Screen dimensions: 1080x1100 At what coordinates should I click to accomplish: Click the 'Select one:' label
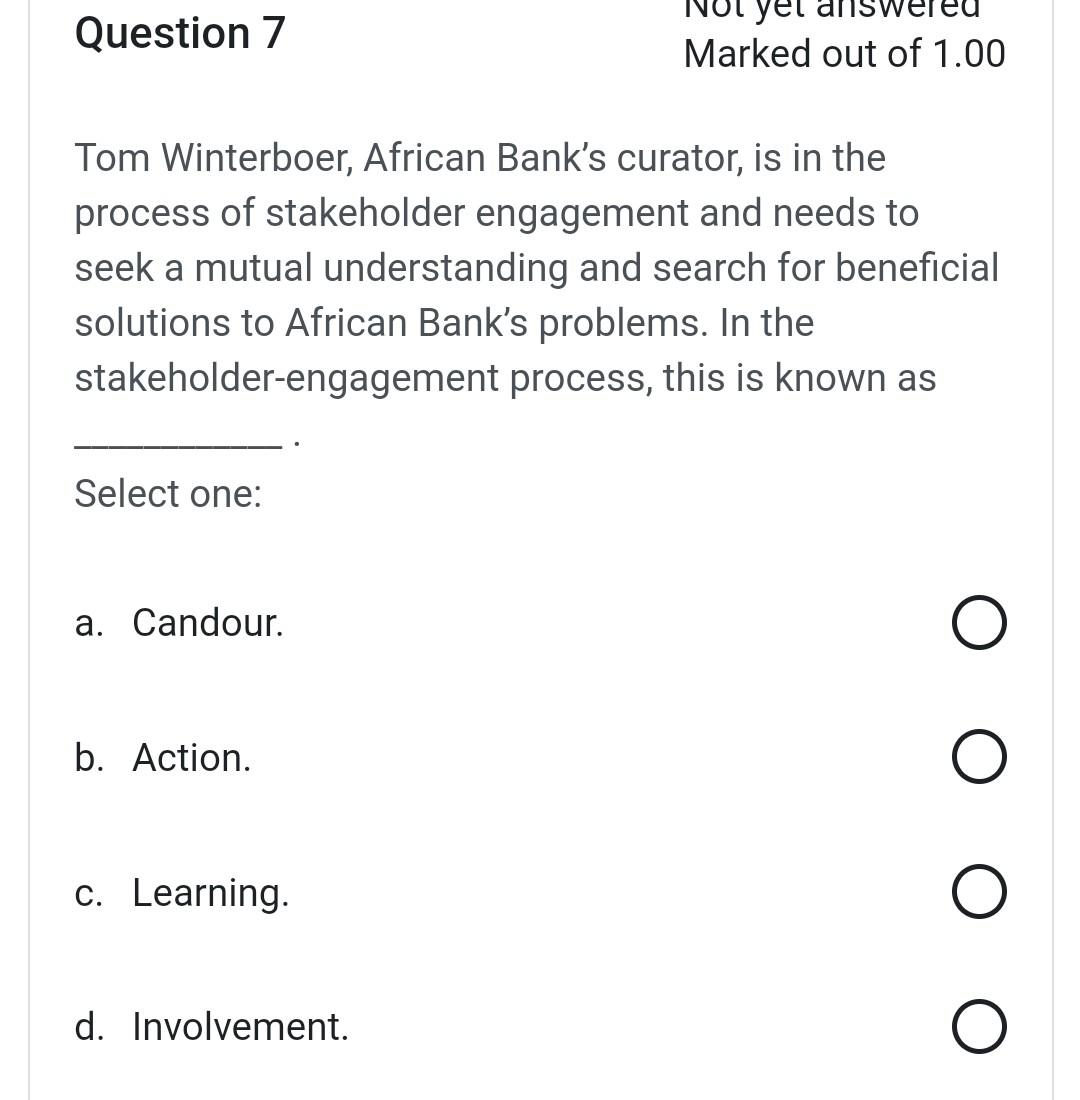(x=168, y=493)
